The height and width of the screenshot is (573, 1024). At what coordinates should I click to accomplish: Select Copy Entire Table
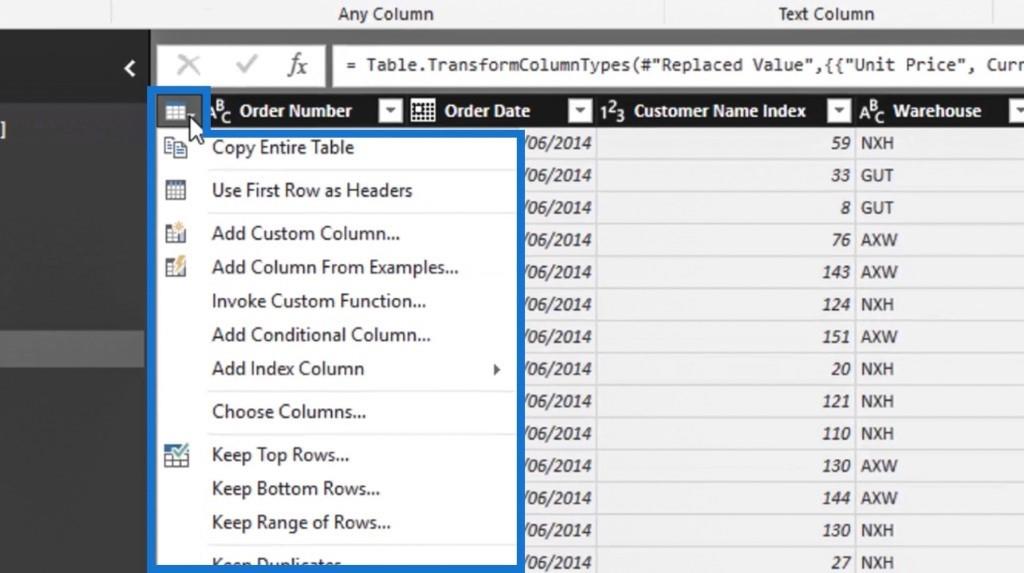[x=283, y=148]
